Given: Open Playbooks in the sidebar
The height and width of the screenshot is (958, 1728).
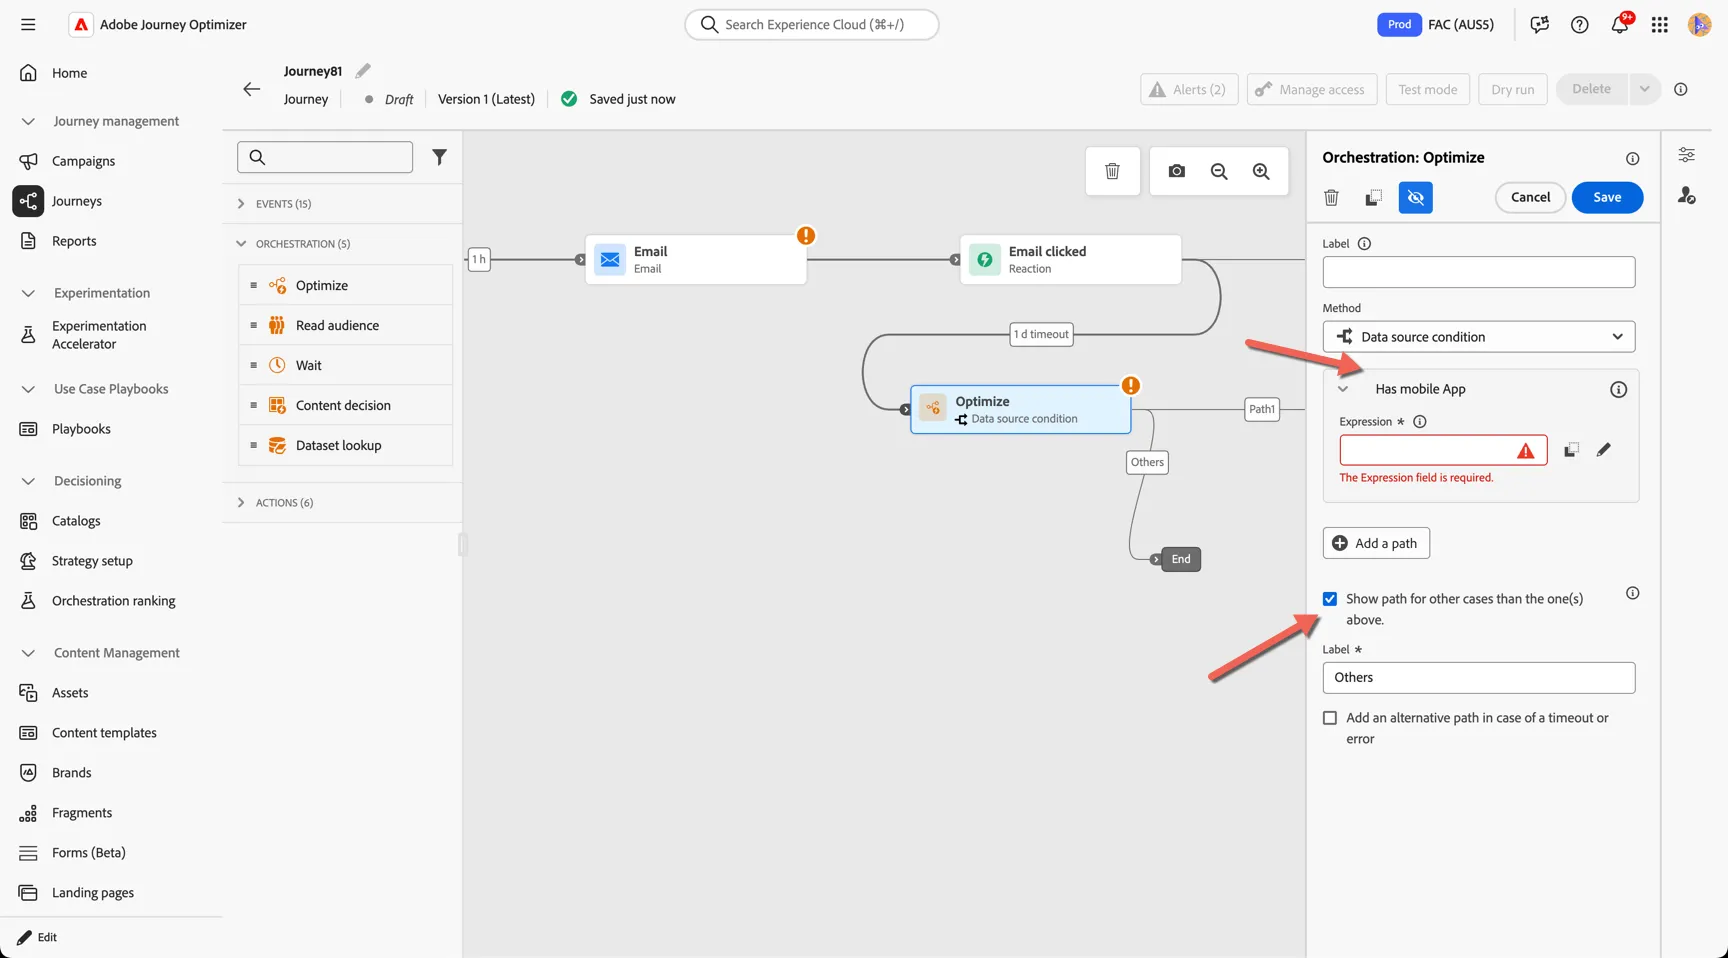Looking at the screenshot, I should click(81, 429).
